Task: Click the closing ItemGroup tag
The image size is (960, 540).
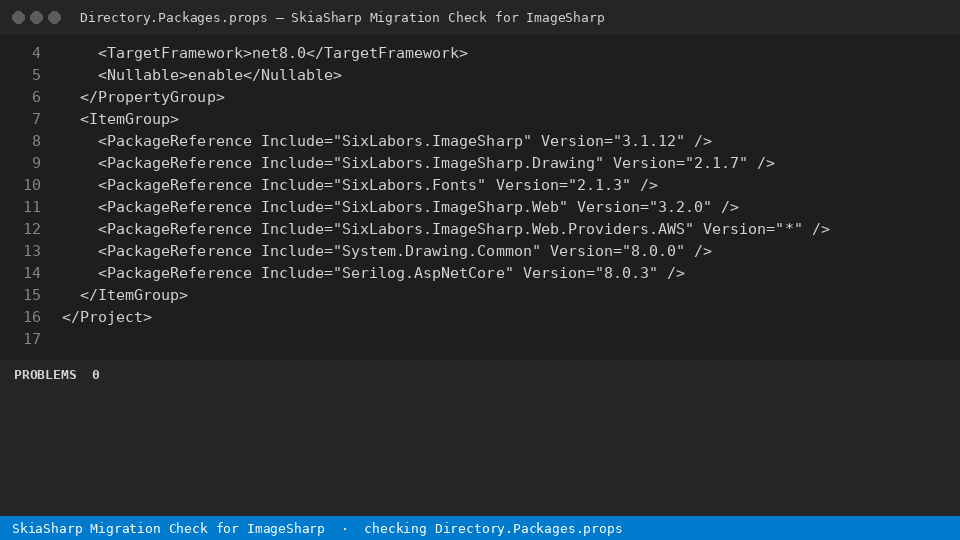Action: pos(134,296)
